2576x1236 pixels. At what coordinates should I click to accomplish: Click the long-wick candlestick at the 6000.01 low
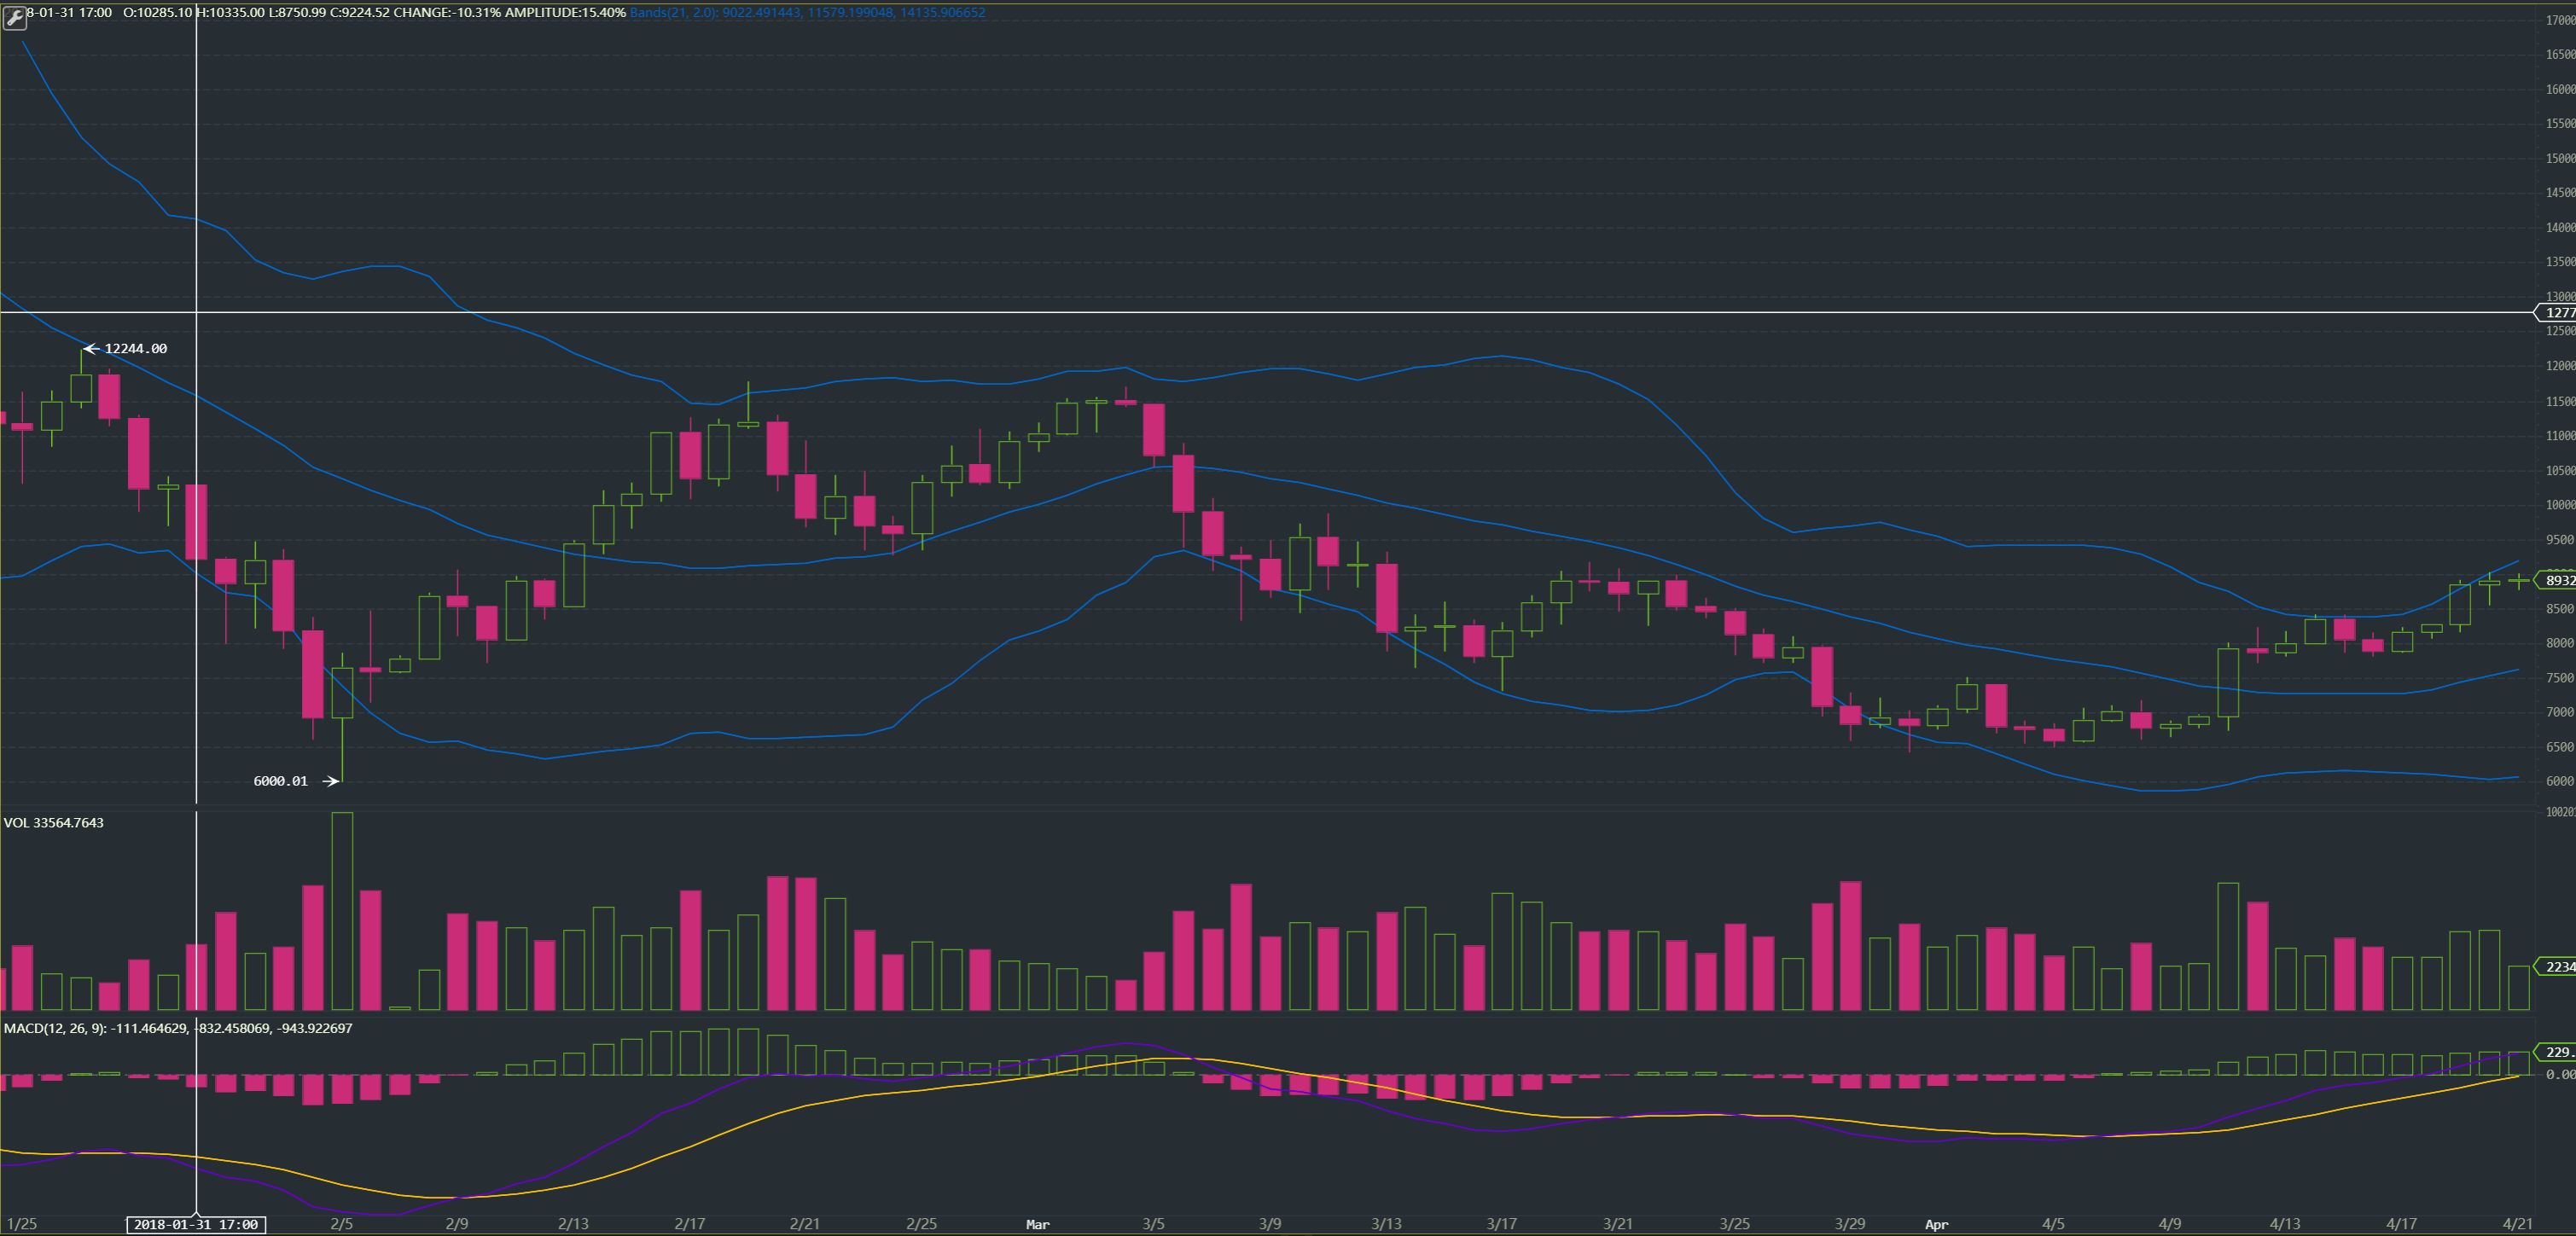(x=342, y=717)
